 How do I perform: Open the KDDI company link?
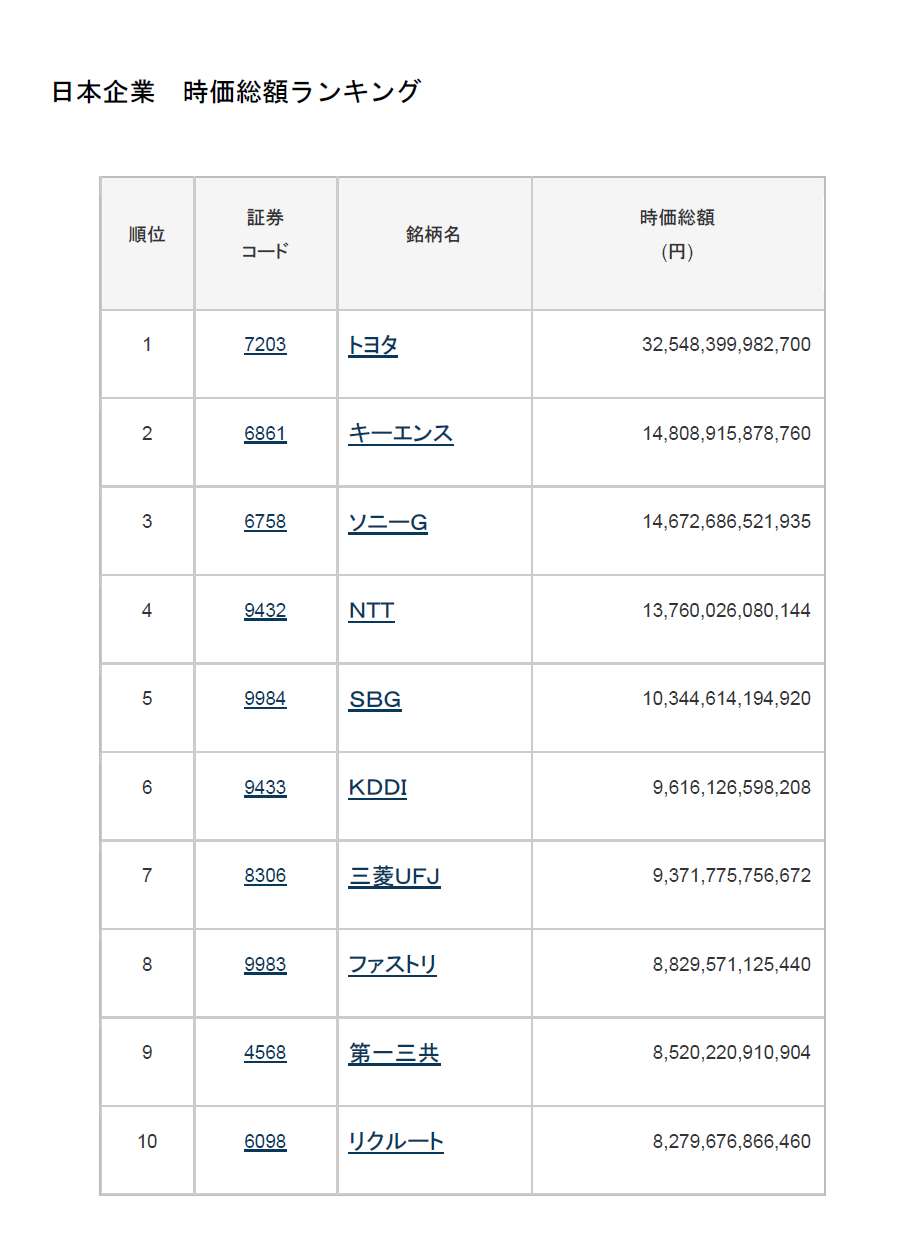tap(378, 788)
